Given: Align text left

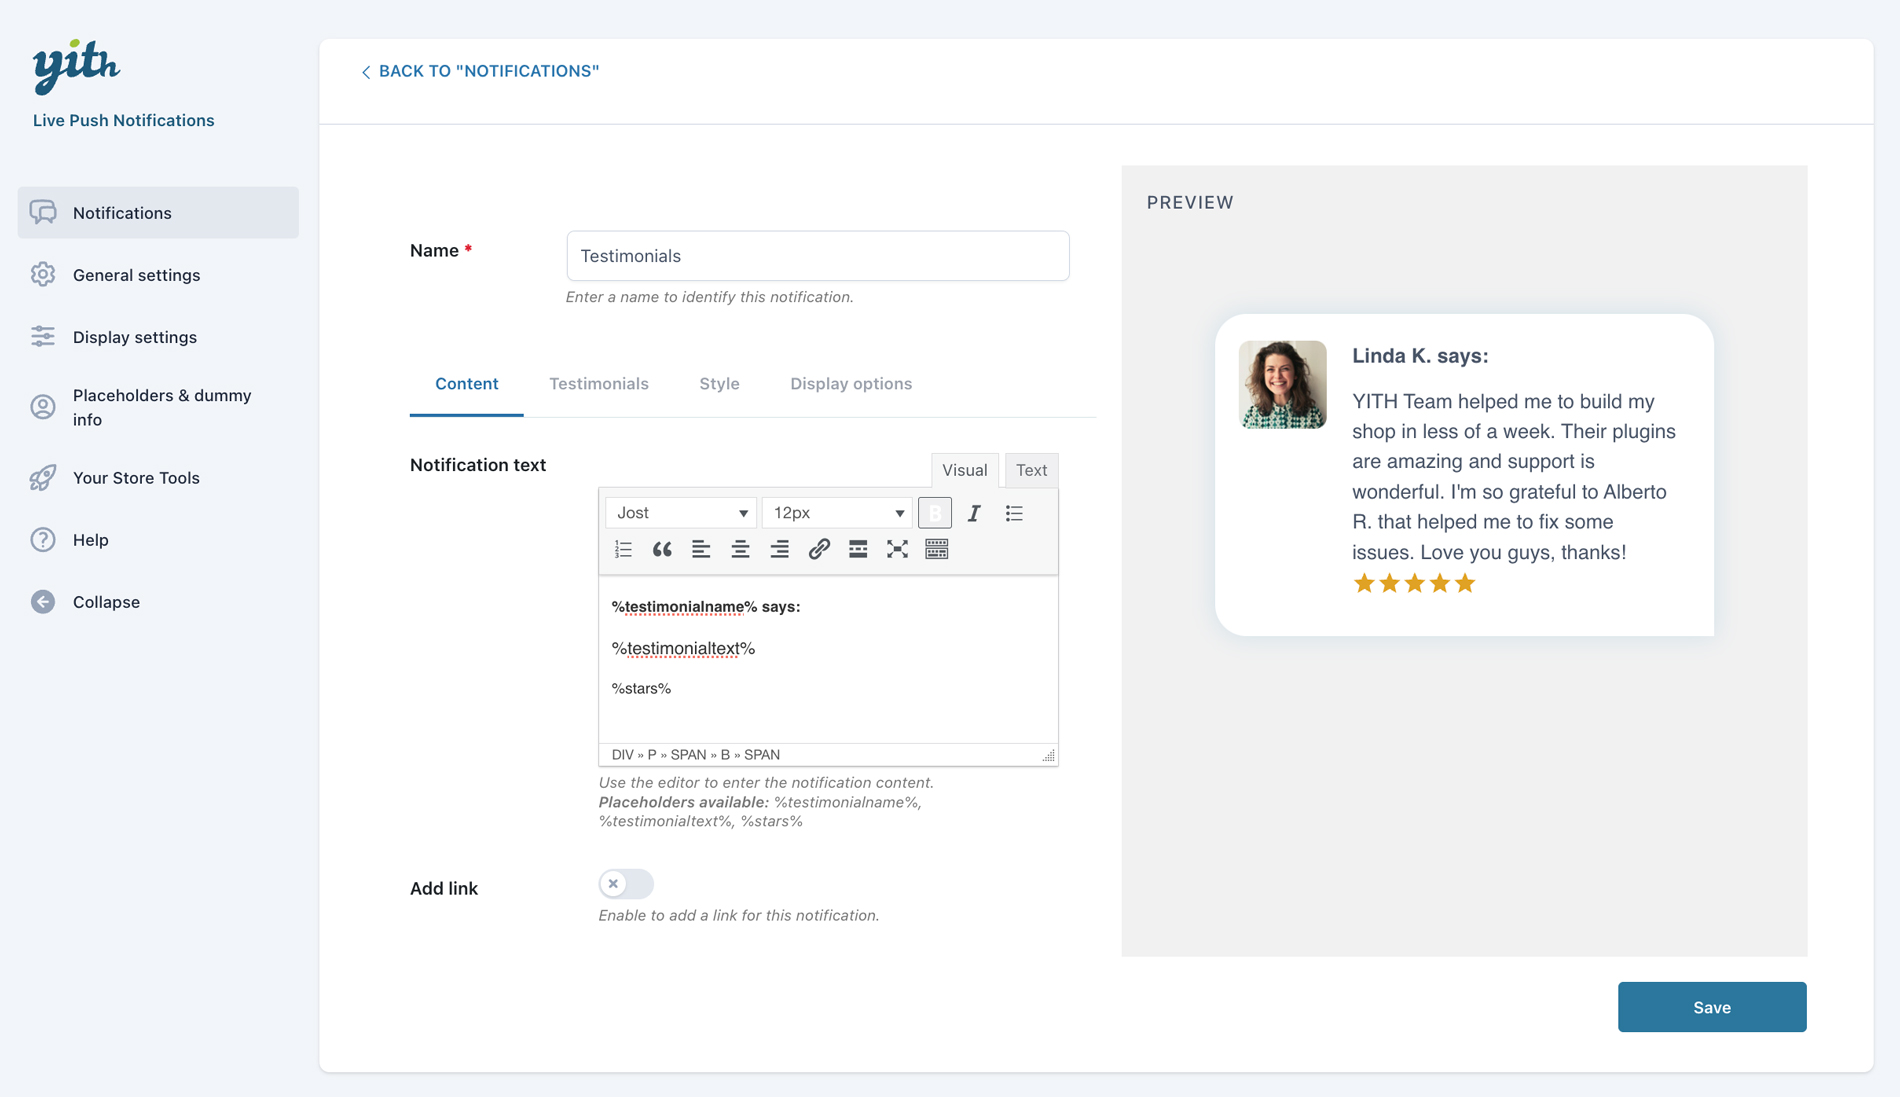Looking at the screenshot, I should click(x=701, y=549).
